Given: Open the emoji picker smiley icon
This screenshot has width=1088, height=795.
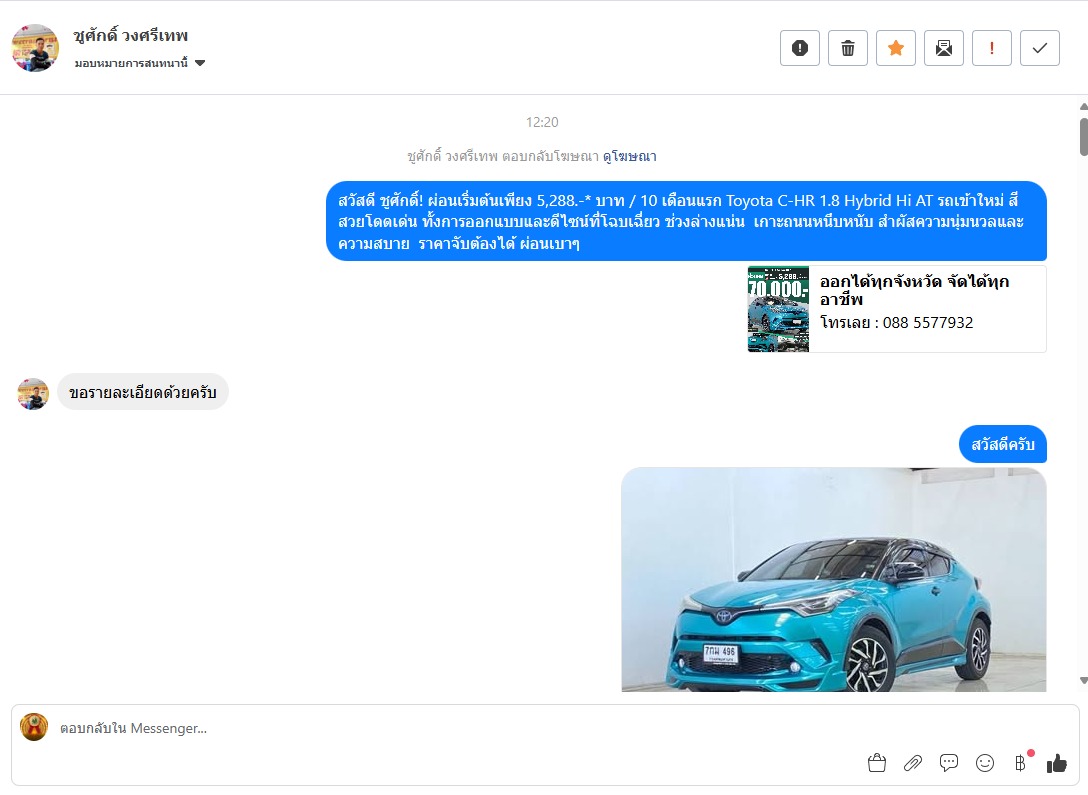Looking at the screenshot, I should pos(985,763).
